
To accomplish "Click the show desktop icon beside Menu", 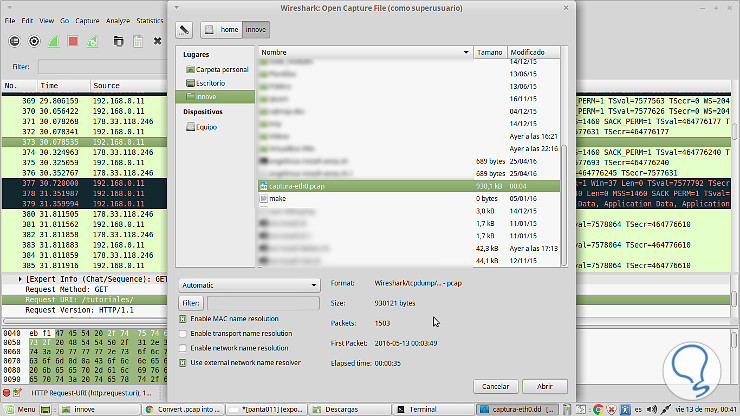I will [x=45, y=409].
